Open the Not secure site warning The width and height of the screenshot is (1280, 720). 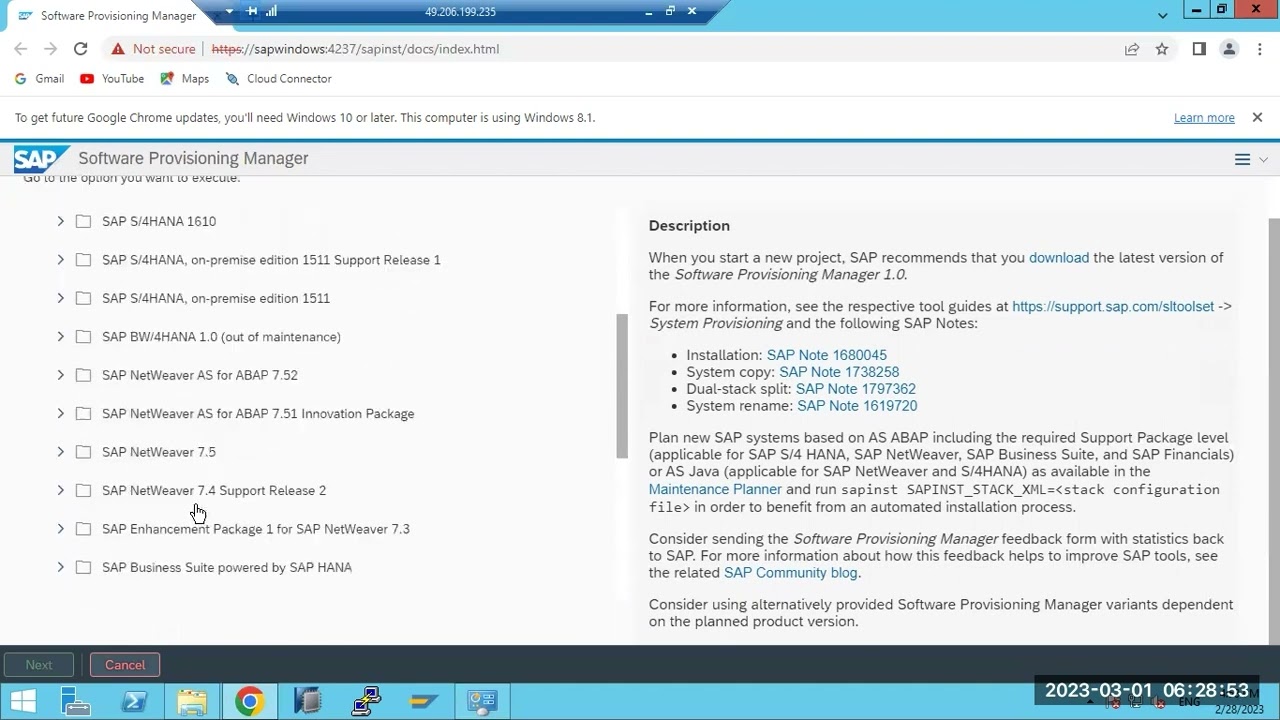153,49
